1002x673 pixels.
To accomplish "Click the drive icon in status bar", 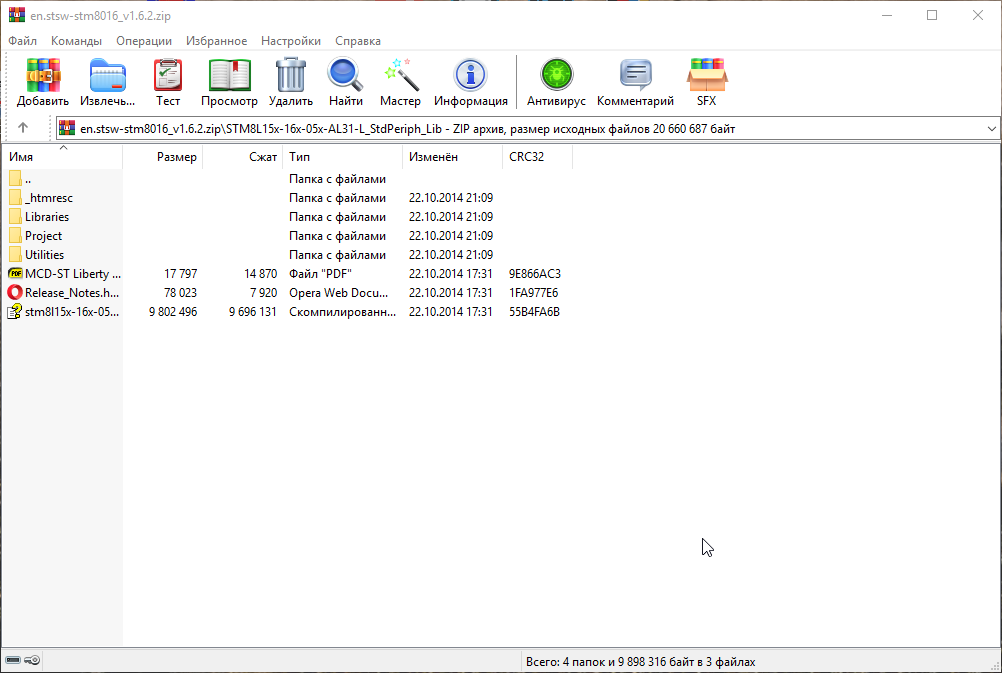I will (x=13, y=660).
